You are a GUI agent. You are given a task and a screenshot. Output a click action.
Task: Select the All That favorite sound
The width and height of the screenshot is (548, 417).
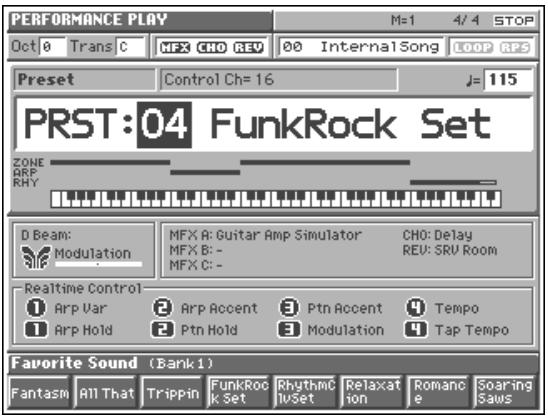click(106, 393)
